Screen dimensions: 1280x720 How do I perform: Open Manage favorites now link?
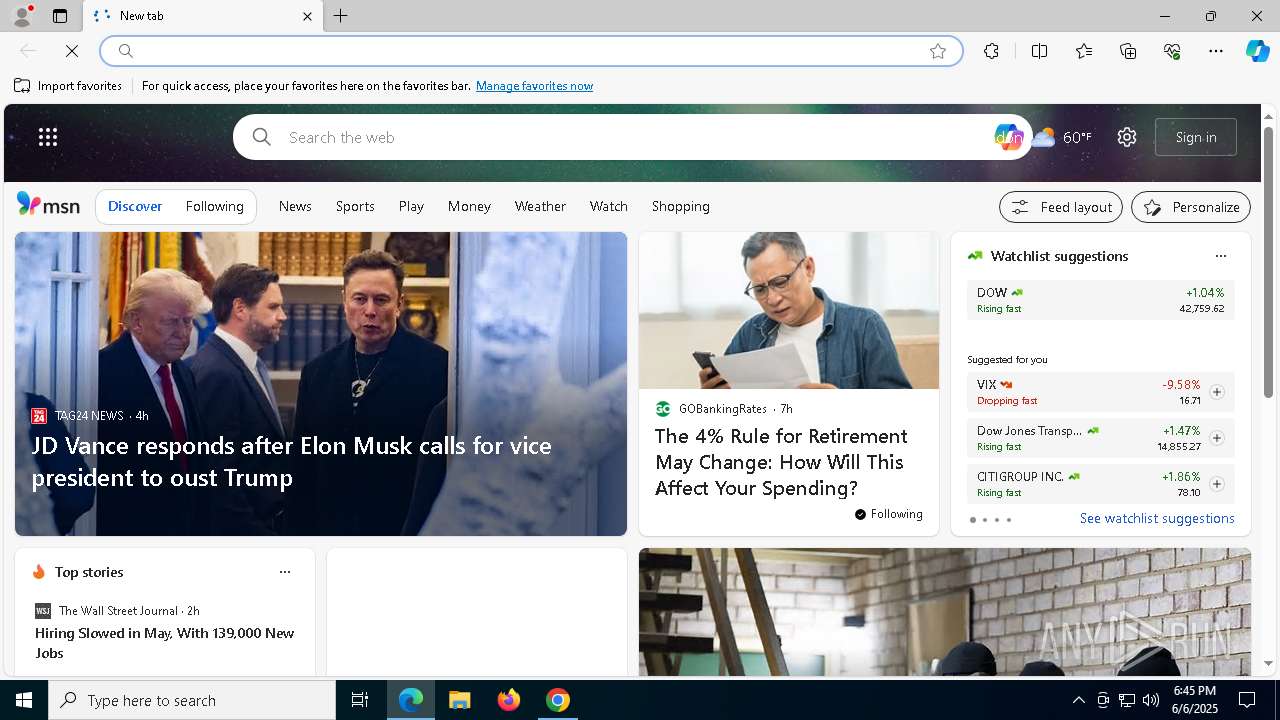[x=534, y=86]
